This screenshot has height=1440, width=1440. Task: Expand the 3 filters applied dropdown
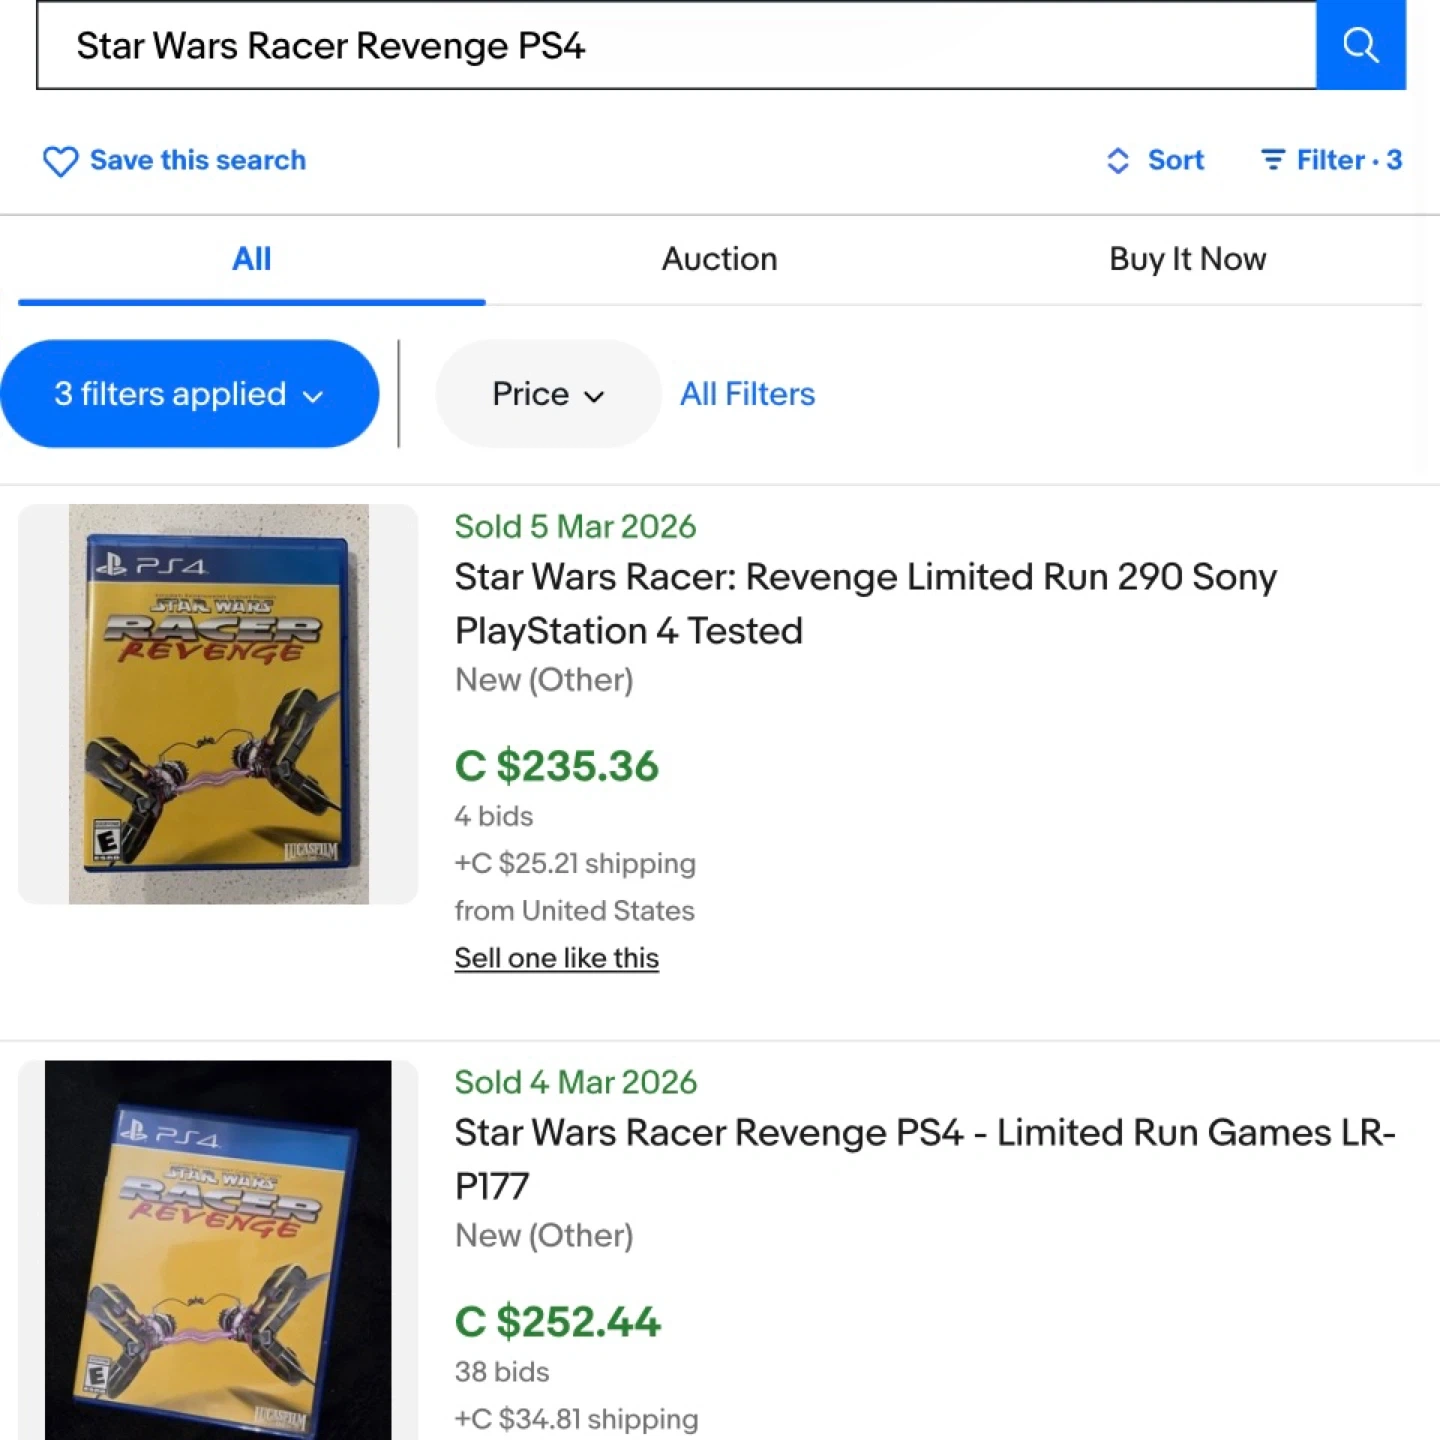pos(189,394)
